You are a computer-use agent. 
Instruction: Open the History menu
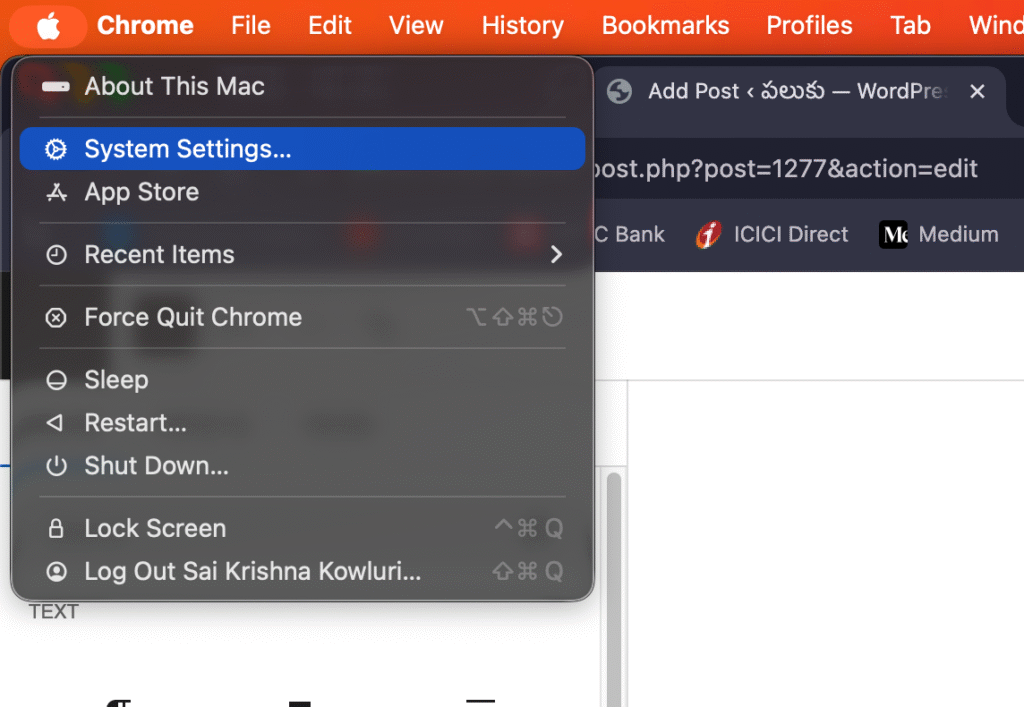click(522, 26)
